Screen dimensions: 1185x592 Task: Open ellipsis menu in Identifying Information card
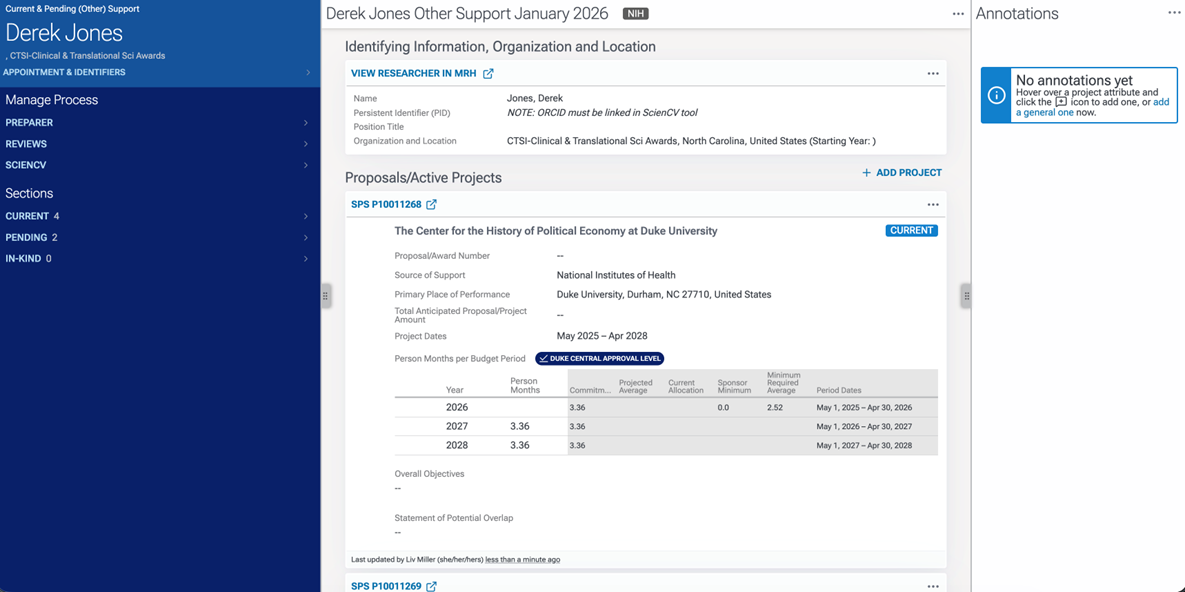pos(933,74)
